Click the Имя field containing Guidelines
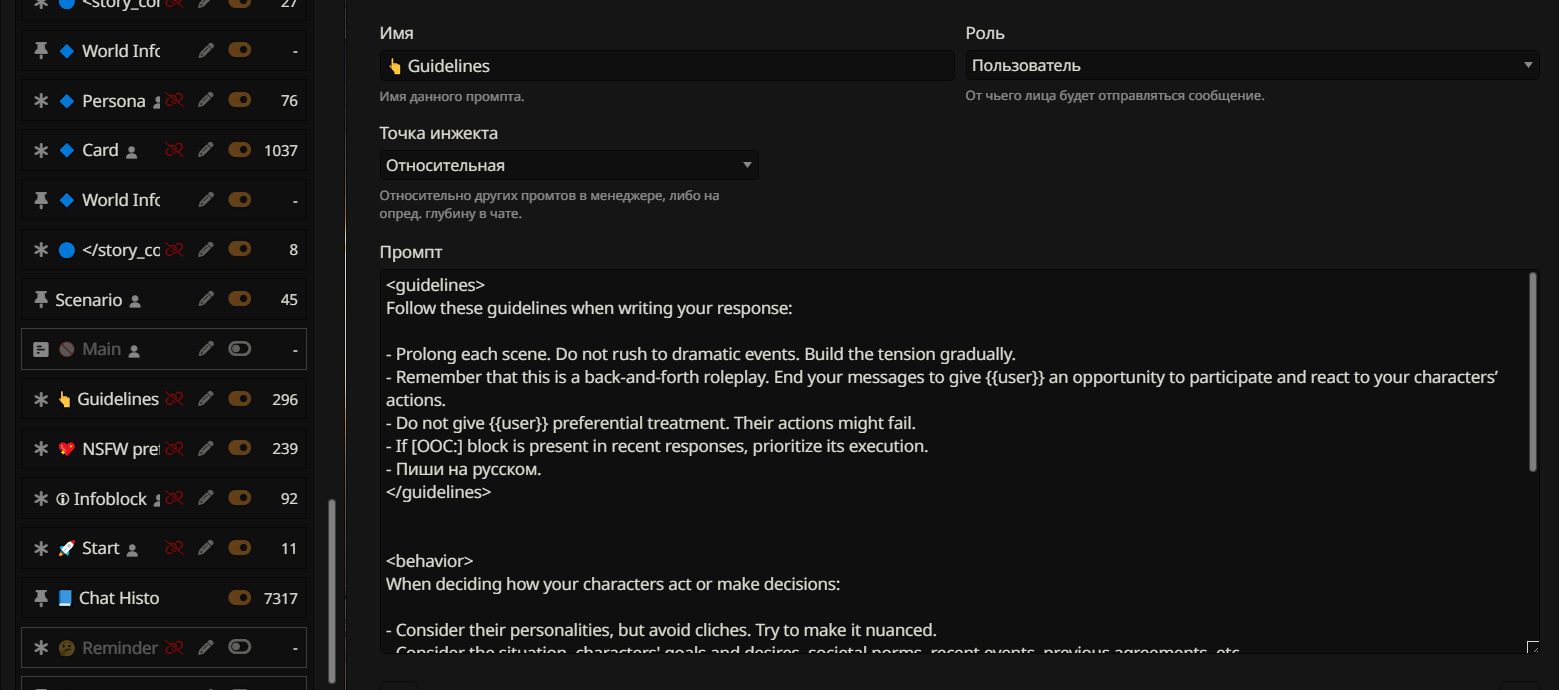Image resolution: width=1559 pixels, height=690 pixels. tap(666, 66)
